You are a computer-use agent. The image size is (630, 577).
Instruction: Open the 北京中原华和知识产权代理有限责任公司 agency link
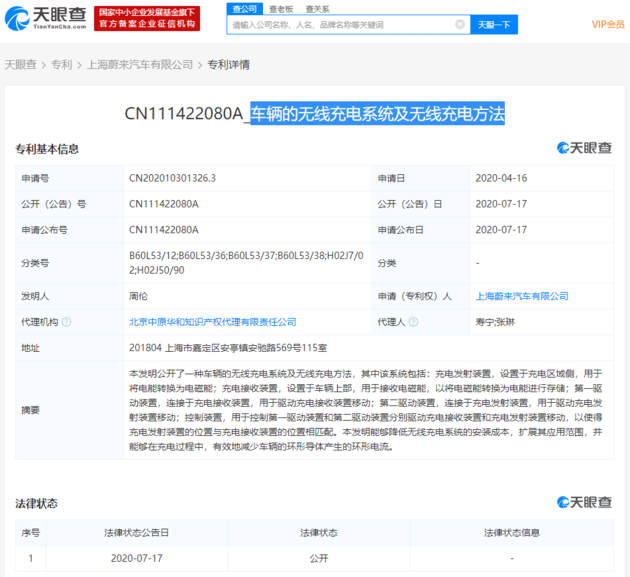[212, 322]
